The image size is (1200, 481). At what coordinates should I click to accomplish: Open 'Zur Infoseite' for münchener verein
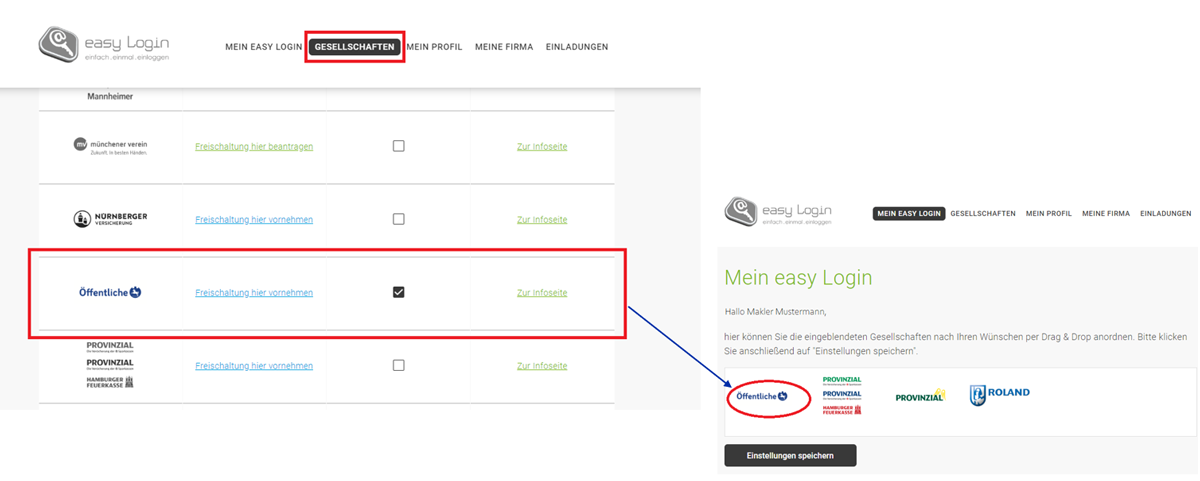point(542,147)
